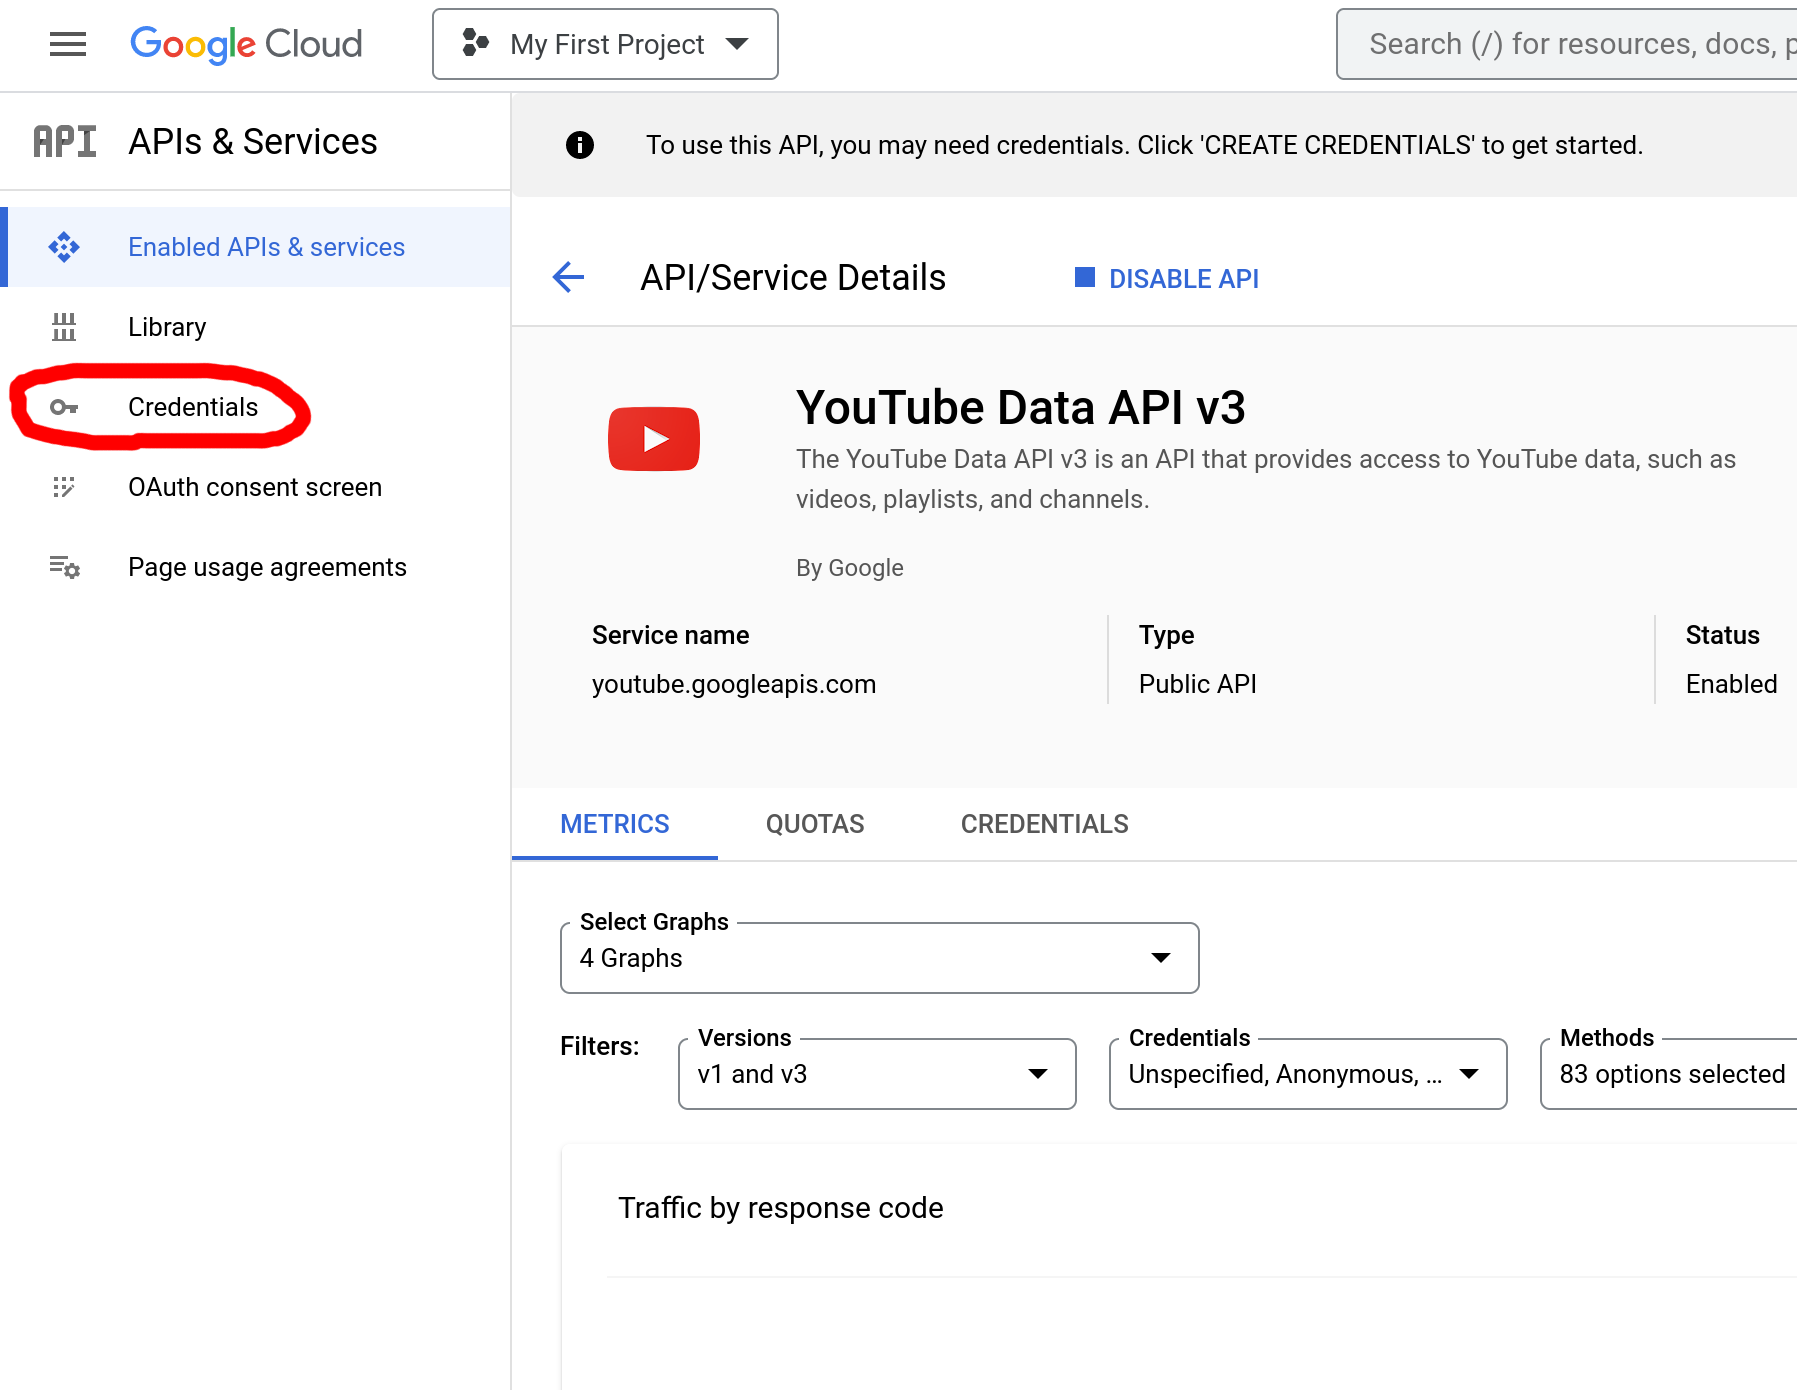Switch to the CREDENTIALS tab

(x=1045, y=824)
